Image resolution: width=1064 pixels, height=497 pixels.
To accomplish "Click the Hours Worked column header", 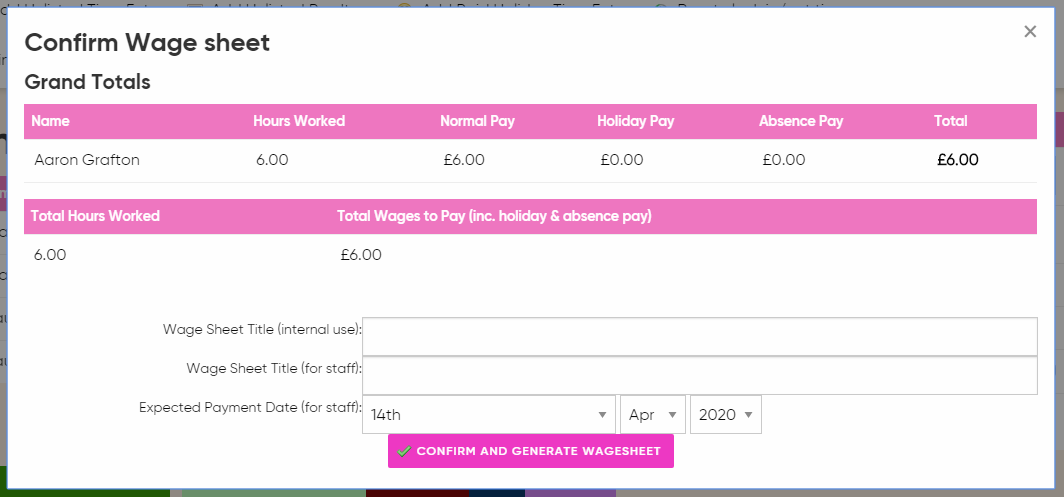I will (x=299, y=121).
